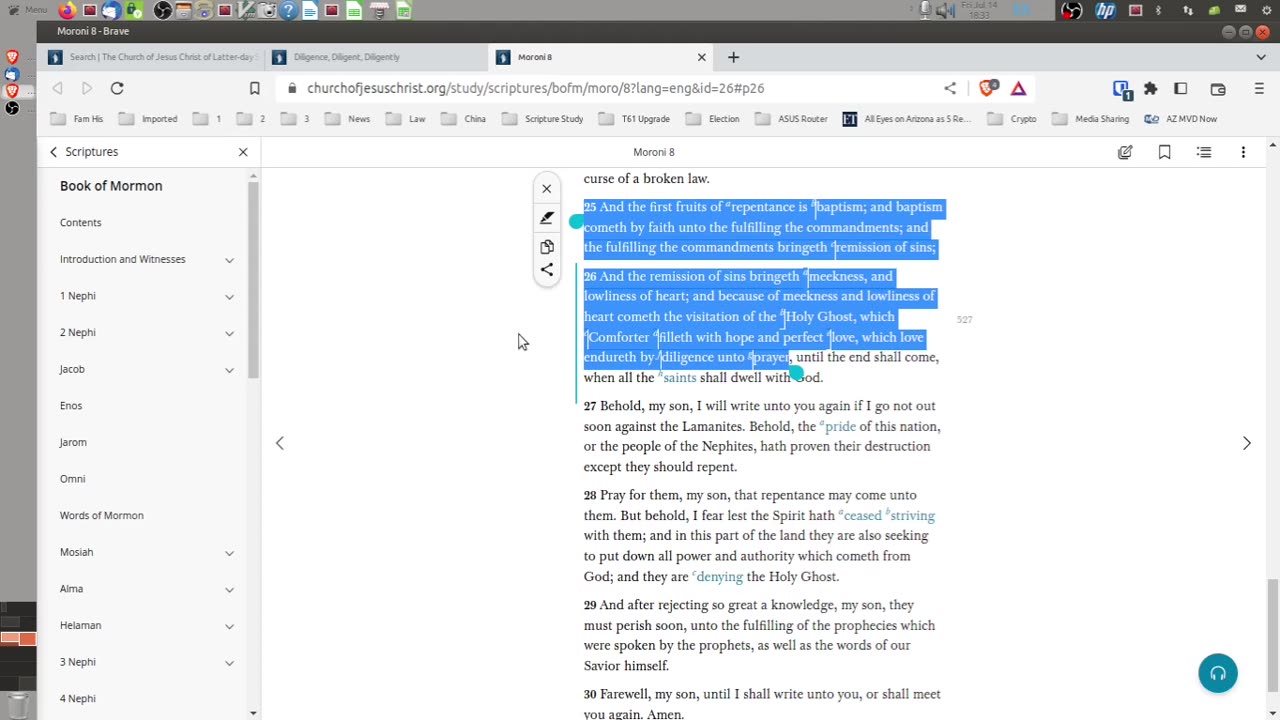Open the related content list panel

(x=1204, y=152)
